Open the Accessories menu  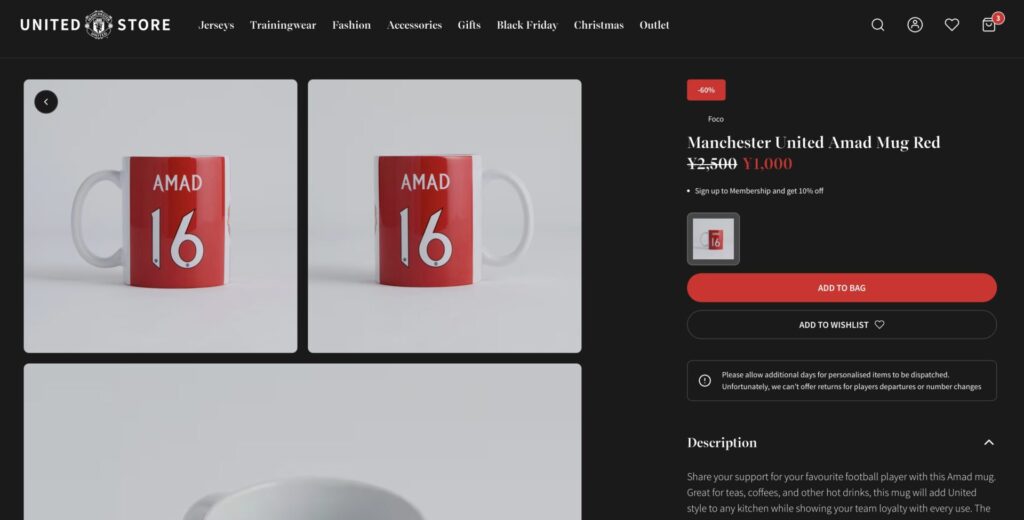(414, 25)
